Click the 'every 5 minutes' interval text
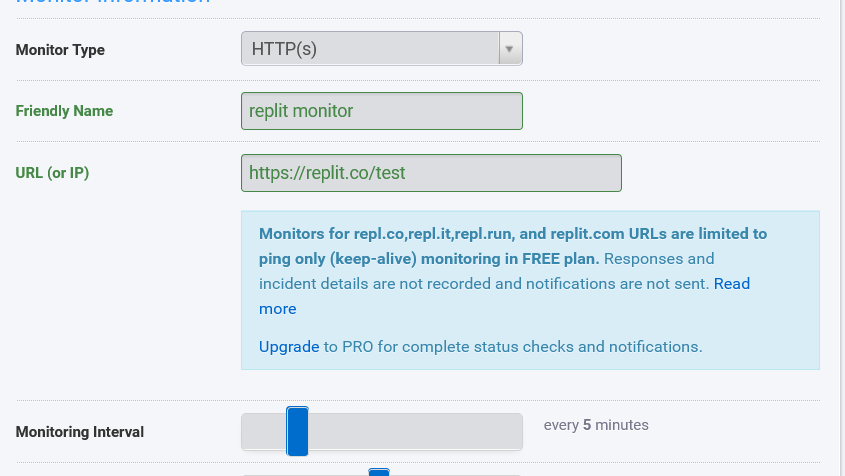Image resolution: width=845 pixels, height=476 pixels. point(596,425)
